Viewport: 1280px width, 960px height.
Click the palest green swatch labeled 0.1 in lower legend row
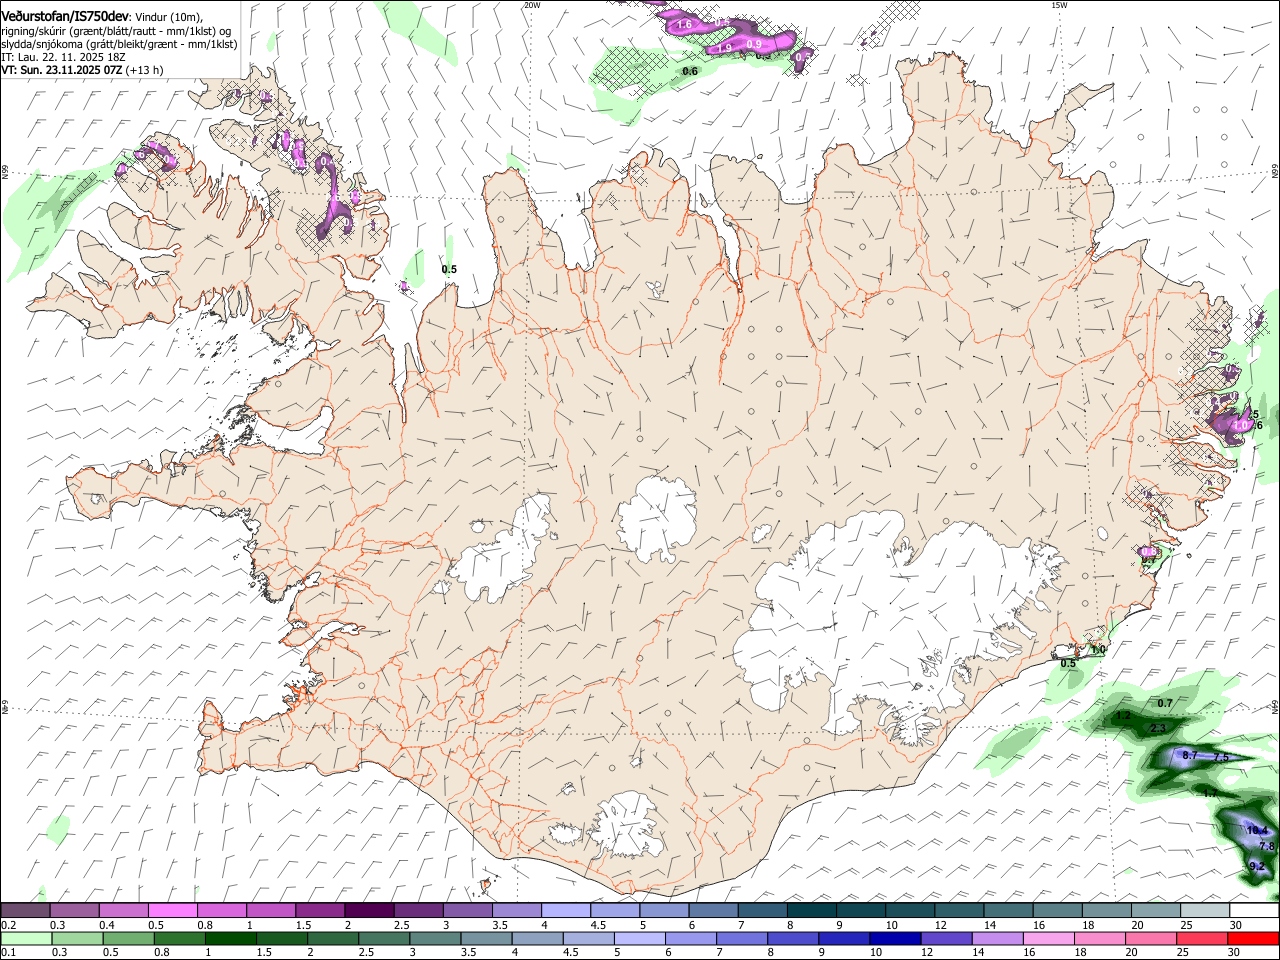tap(27, 939)
